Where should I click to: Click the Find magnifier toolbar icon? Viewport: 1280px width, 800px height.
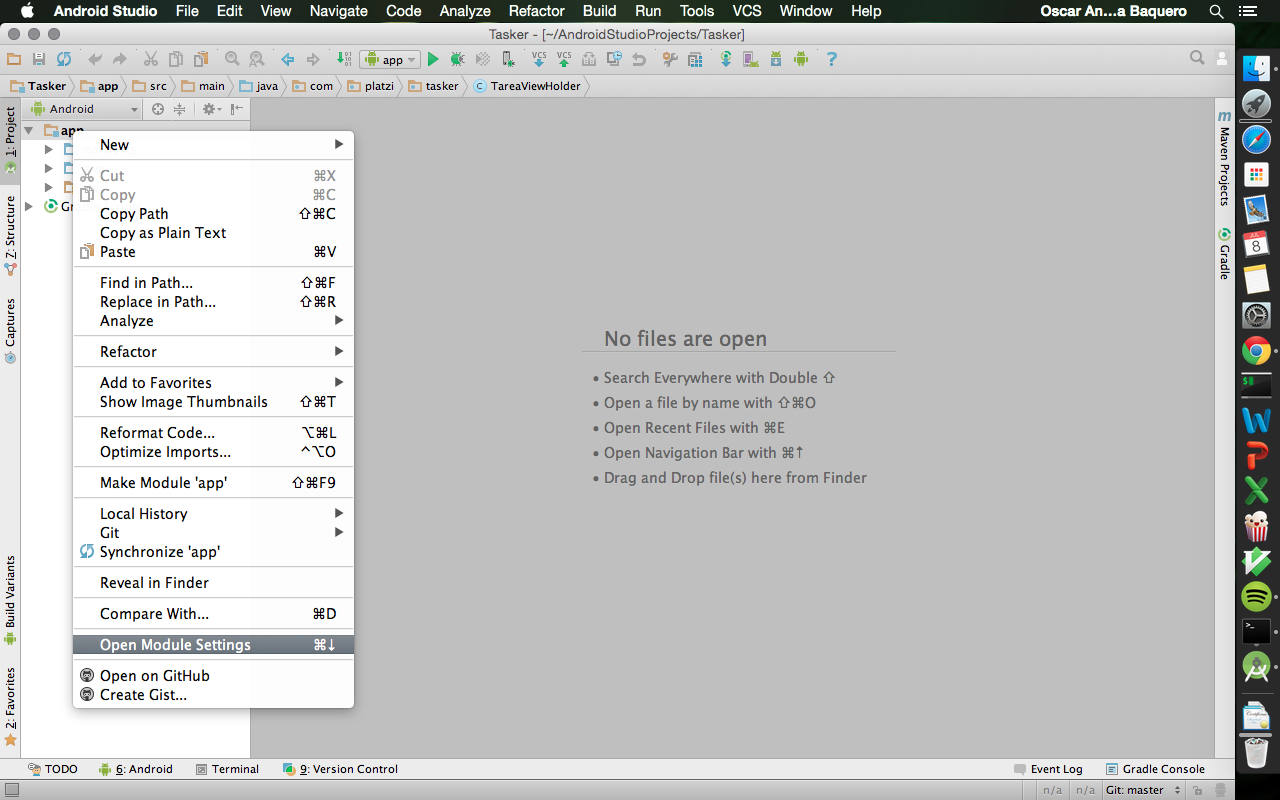coord(232,59)
